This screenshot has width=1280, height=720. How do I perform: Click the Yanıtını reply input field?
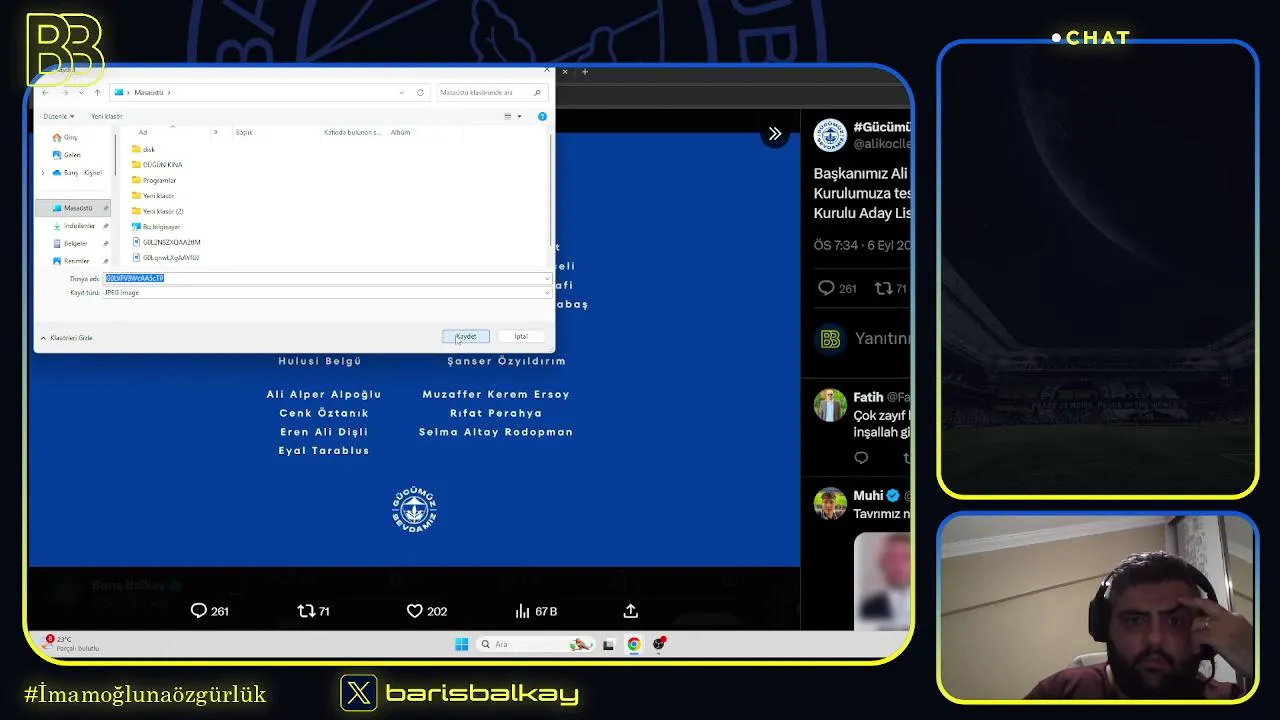coord(881,339)
